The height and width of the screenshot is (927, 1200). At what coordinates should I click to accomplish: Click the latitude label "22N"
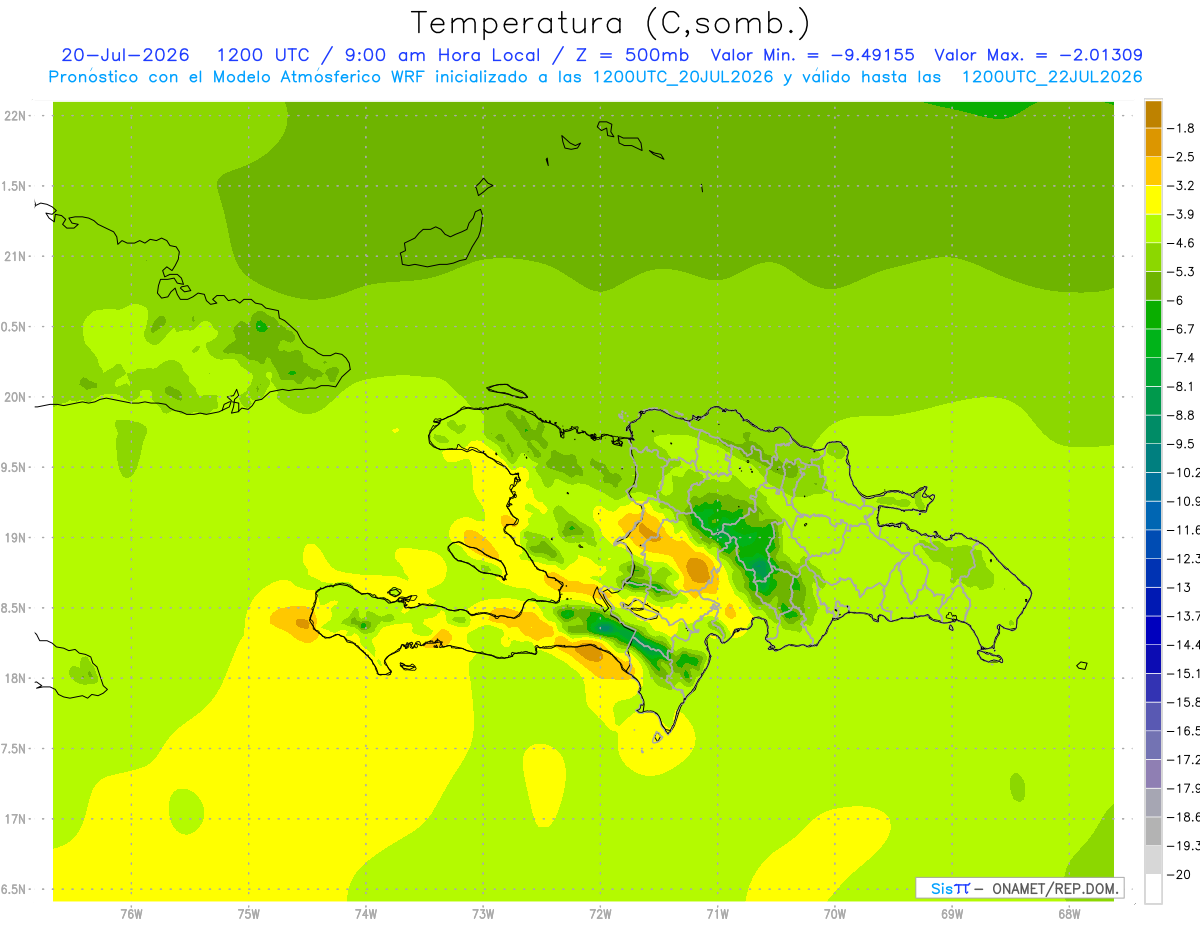[15, 116]
